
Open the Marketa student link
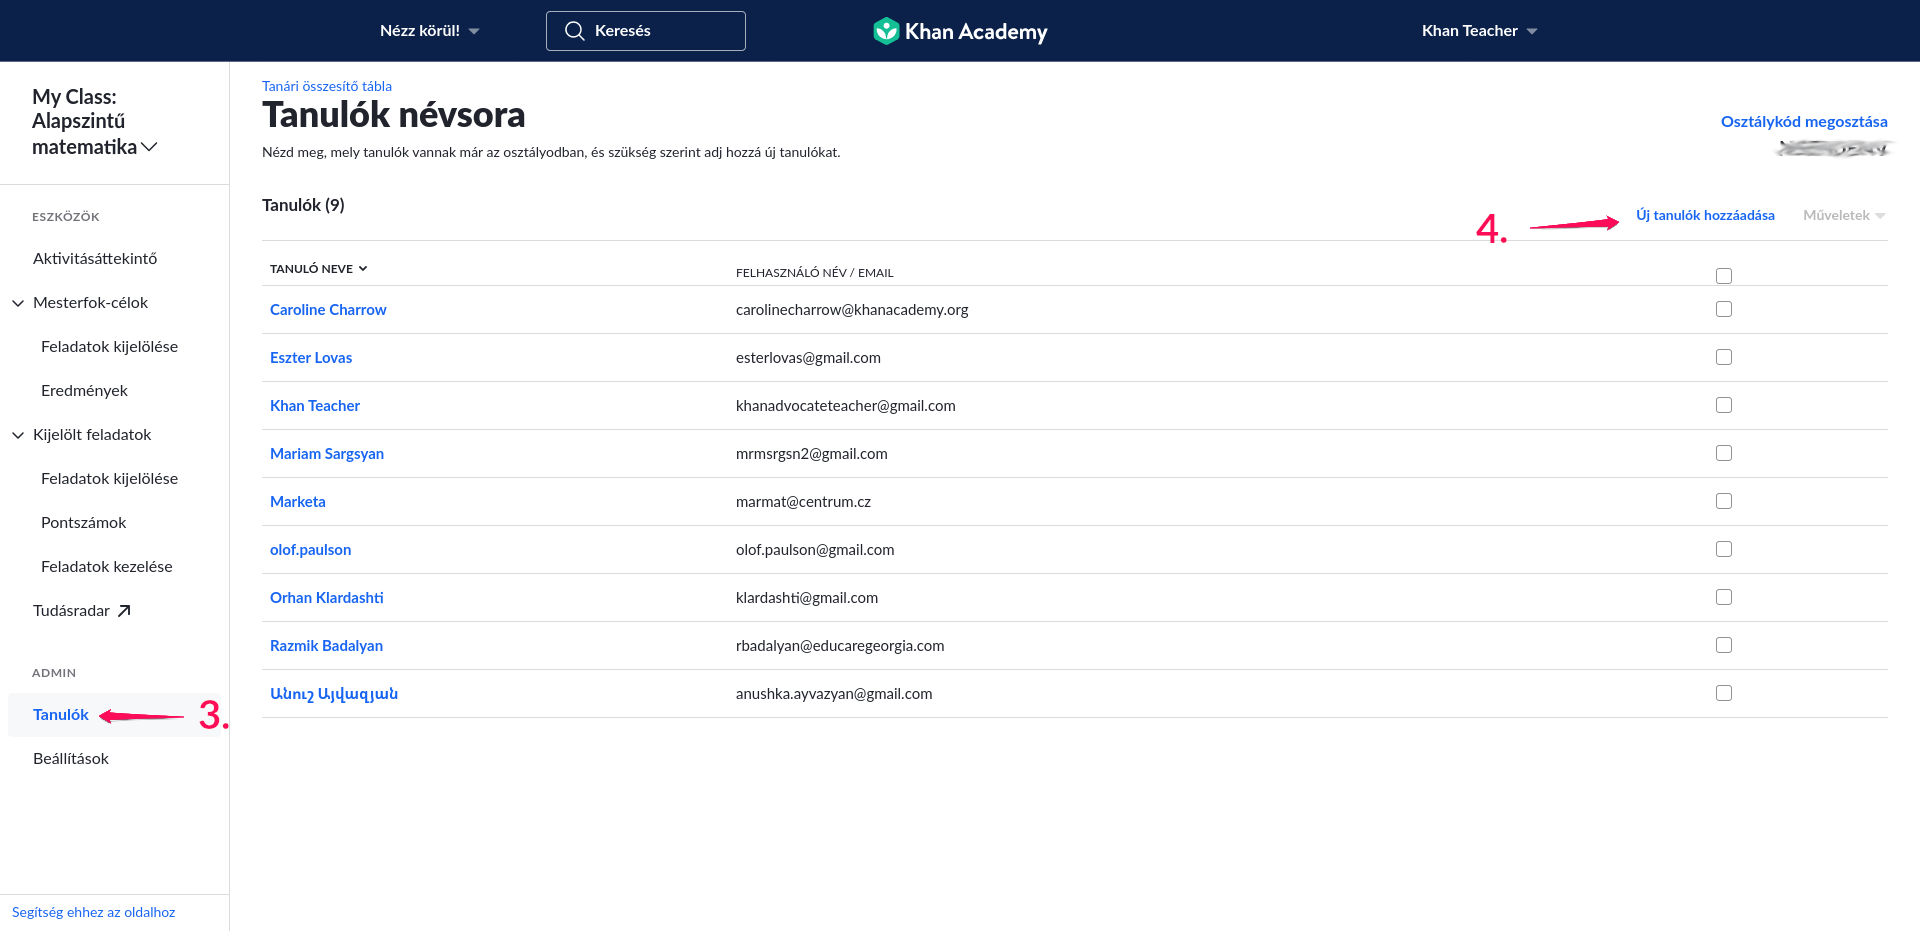pyautogui.click(x=298, y=502)
